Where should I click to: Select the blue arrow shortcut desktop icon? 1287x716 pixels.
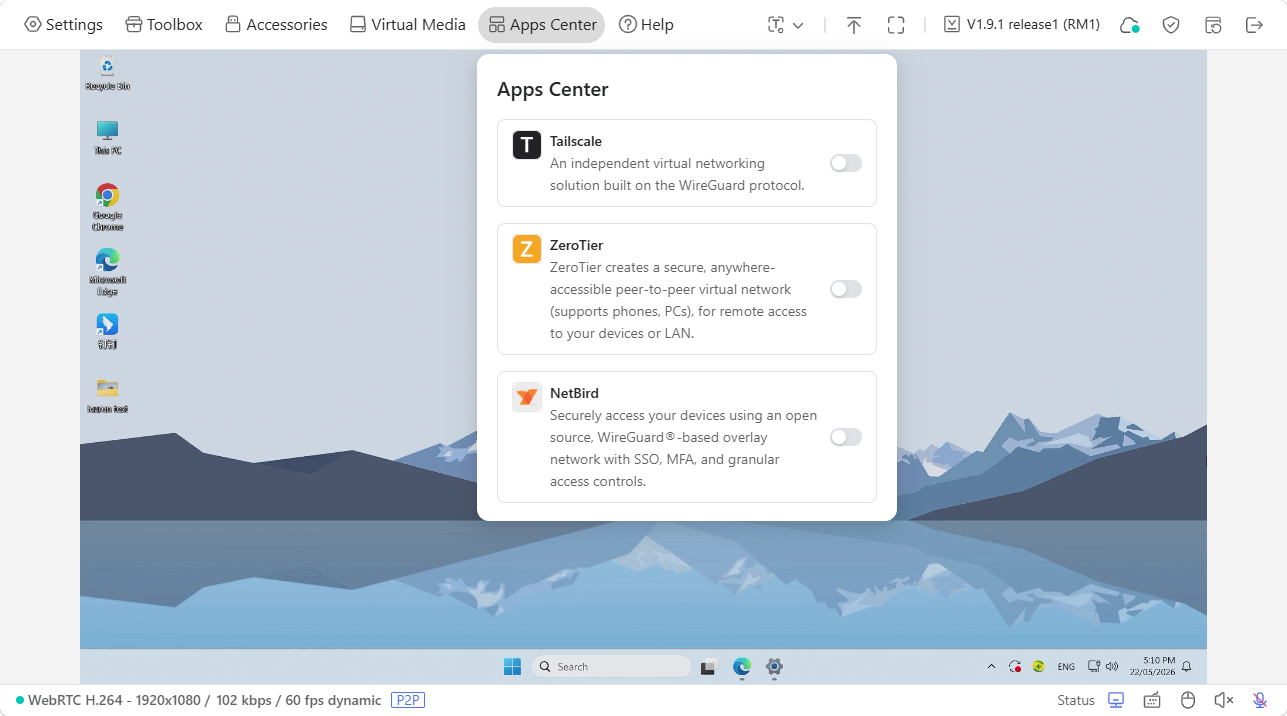click(x=107, y=331)
